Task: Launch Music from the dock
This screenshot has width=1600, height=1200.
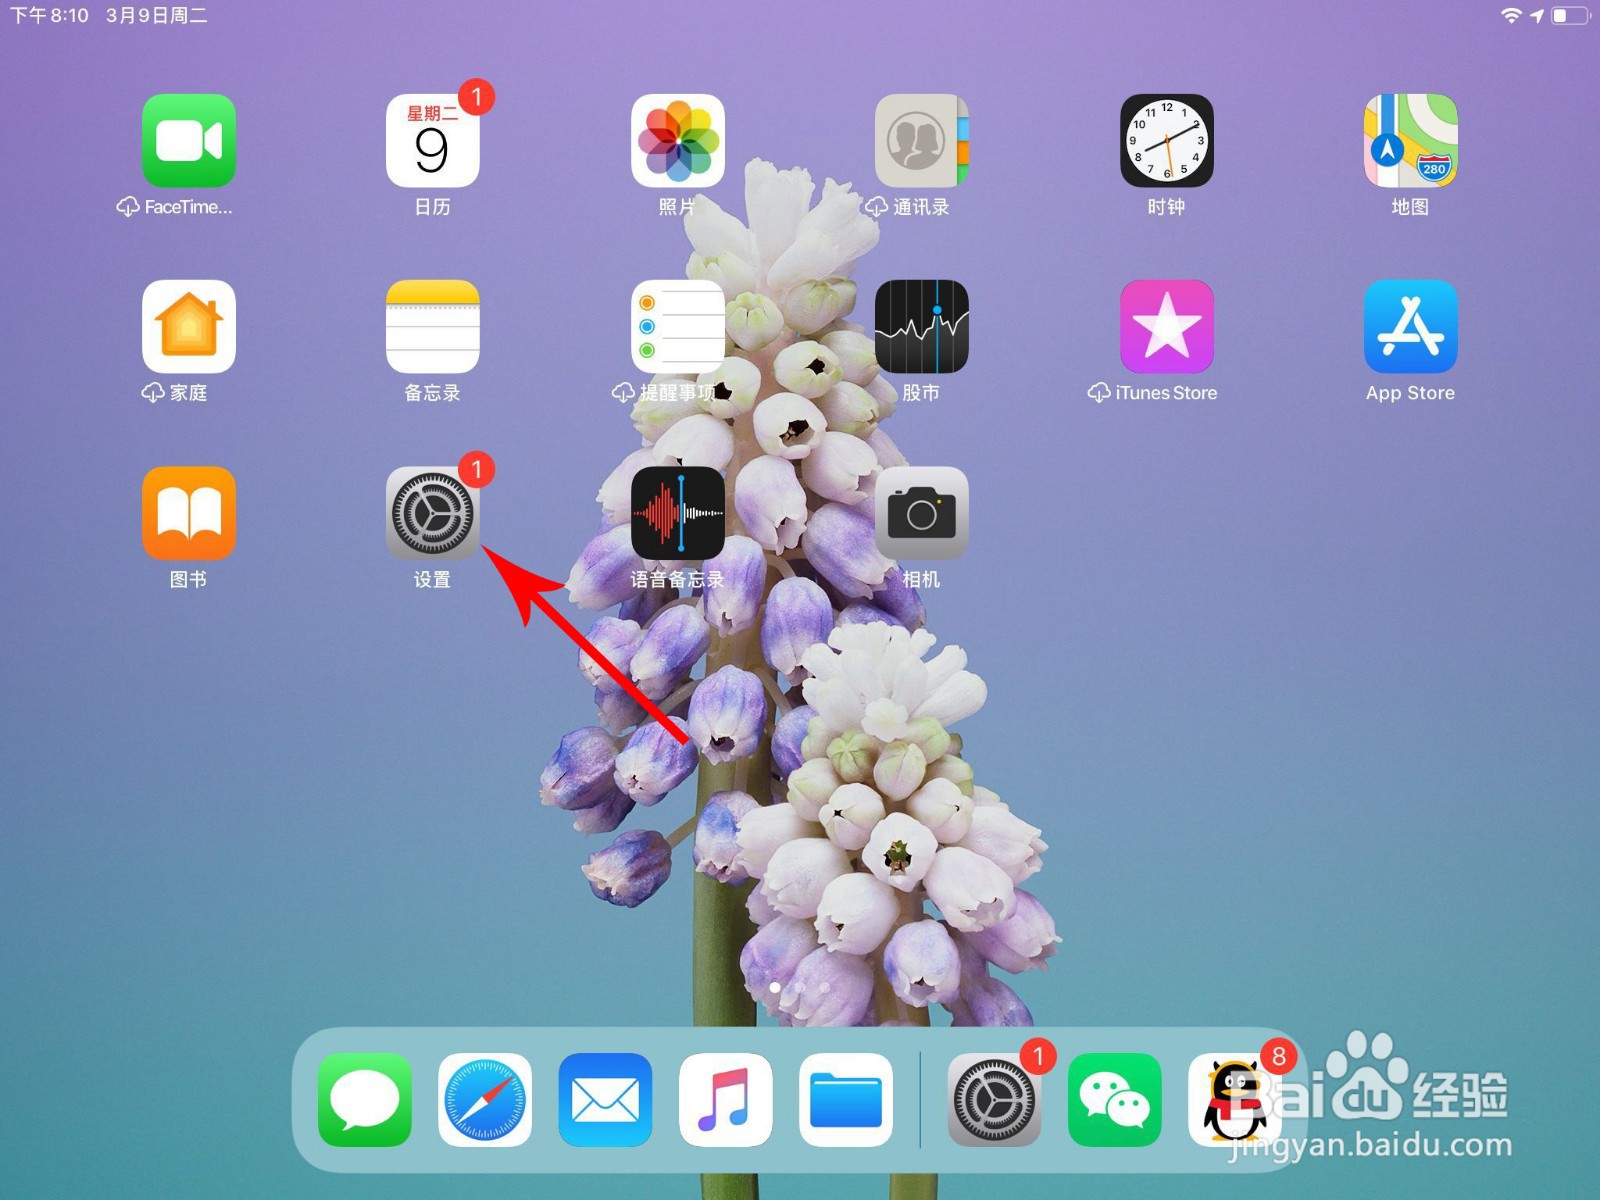Action: [x=725, y=1100]
